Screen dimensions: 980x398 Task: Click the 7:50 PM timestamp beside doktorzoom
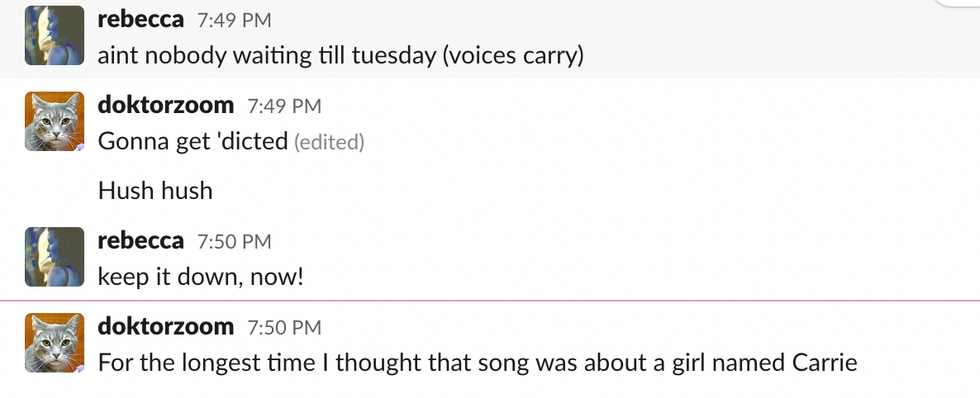tap(284, 327)
